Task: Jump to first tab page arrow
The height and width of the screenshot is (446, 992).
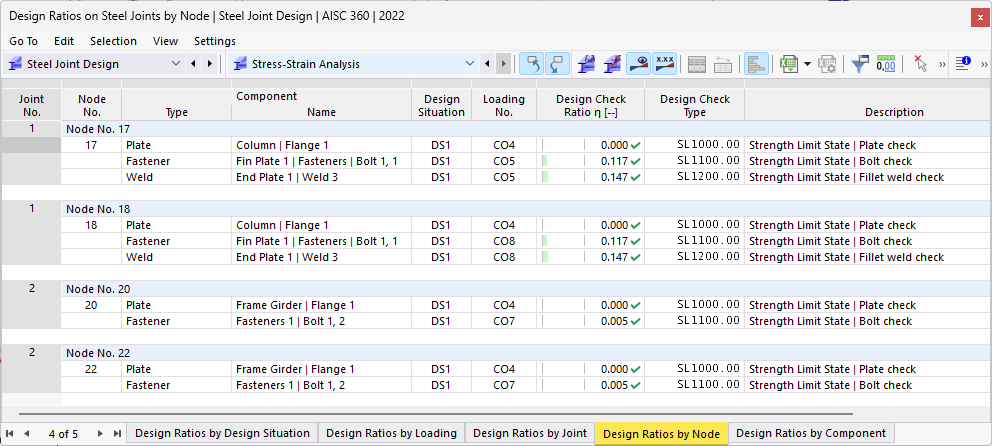Action: coord(9,433)
